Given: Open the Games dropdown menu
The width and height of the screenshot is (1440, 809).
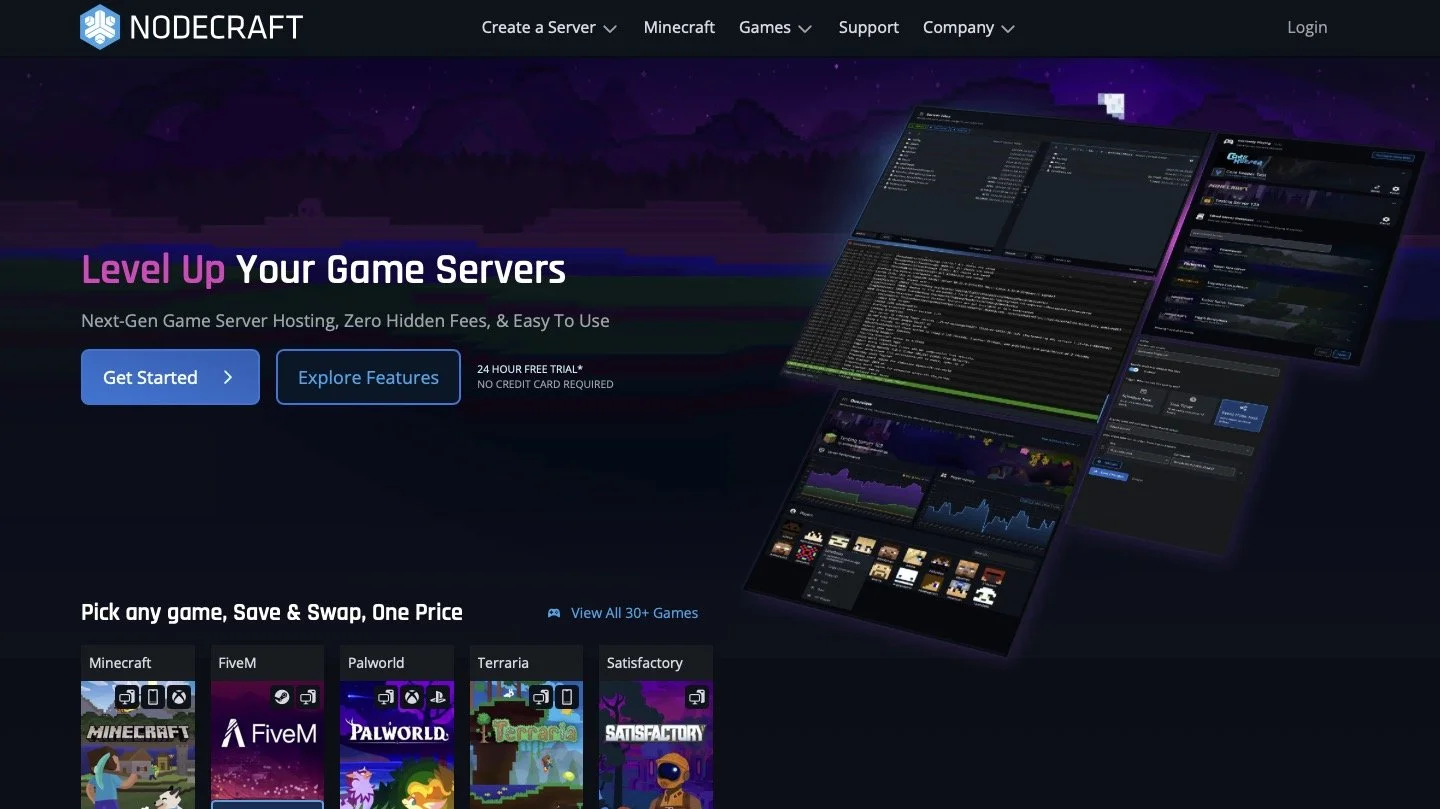Looking at the screenshot, I should pos(775,28).
